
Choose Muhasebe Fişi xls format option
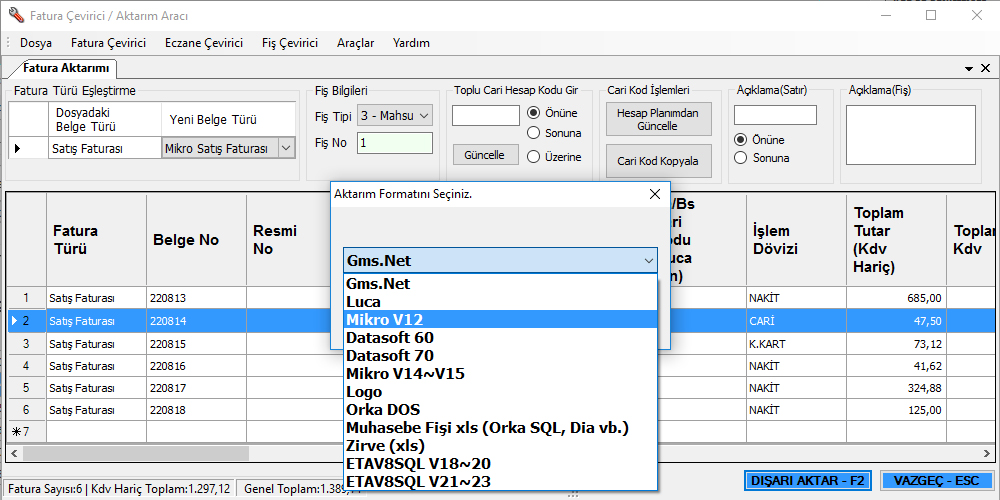tap(500, 428)
